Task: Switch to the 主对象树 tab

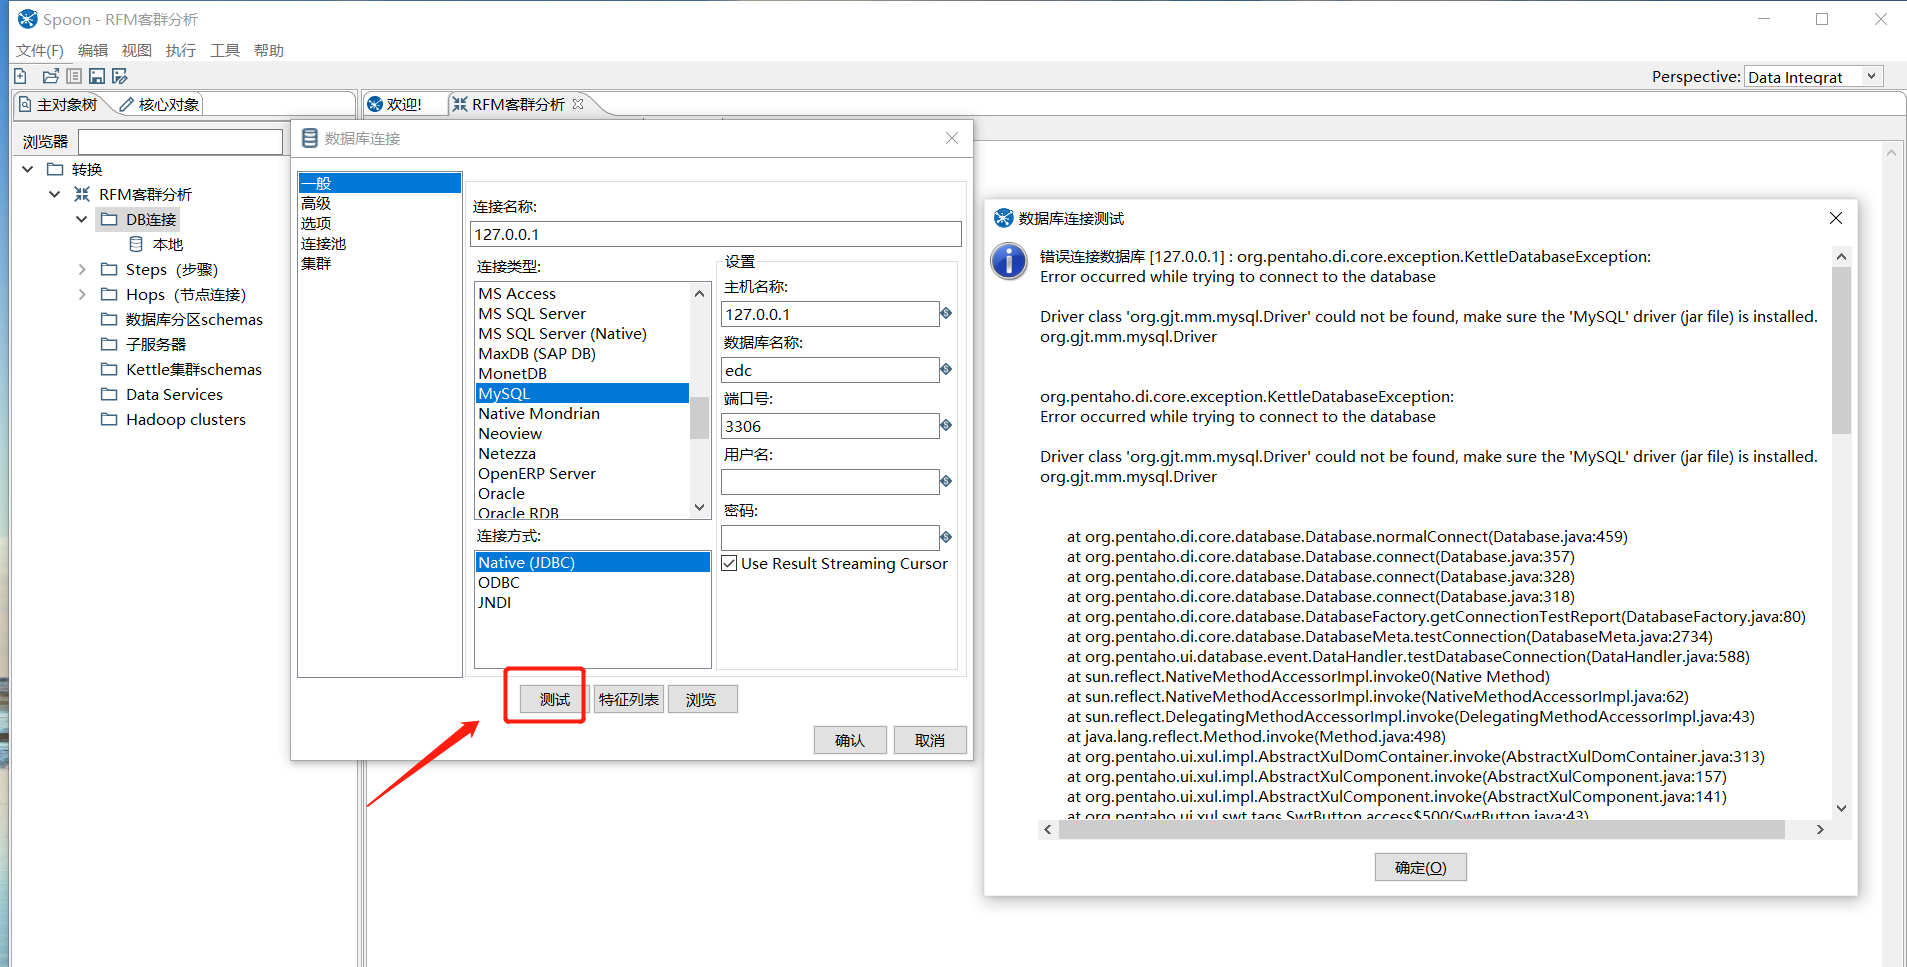Action: tap(58, 104)
